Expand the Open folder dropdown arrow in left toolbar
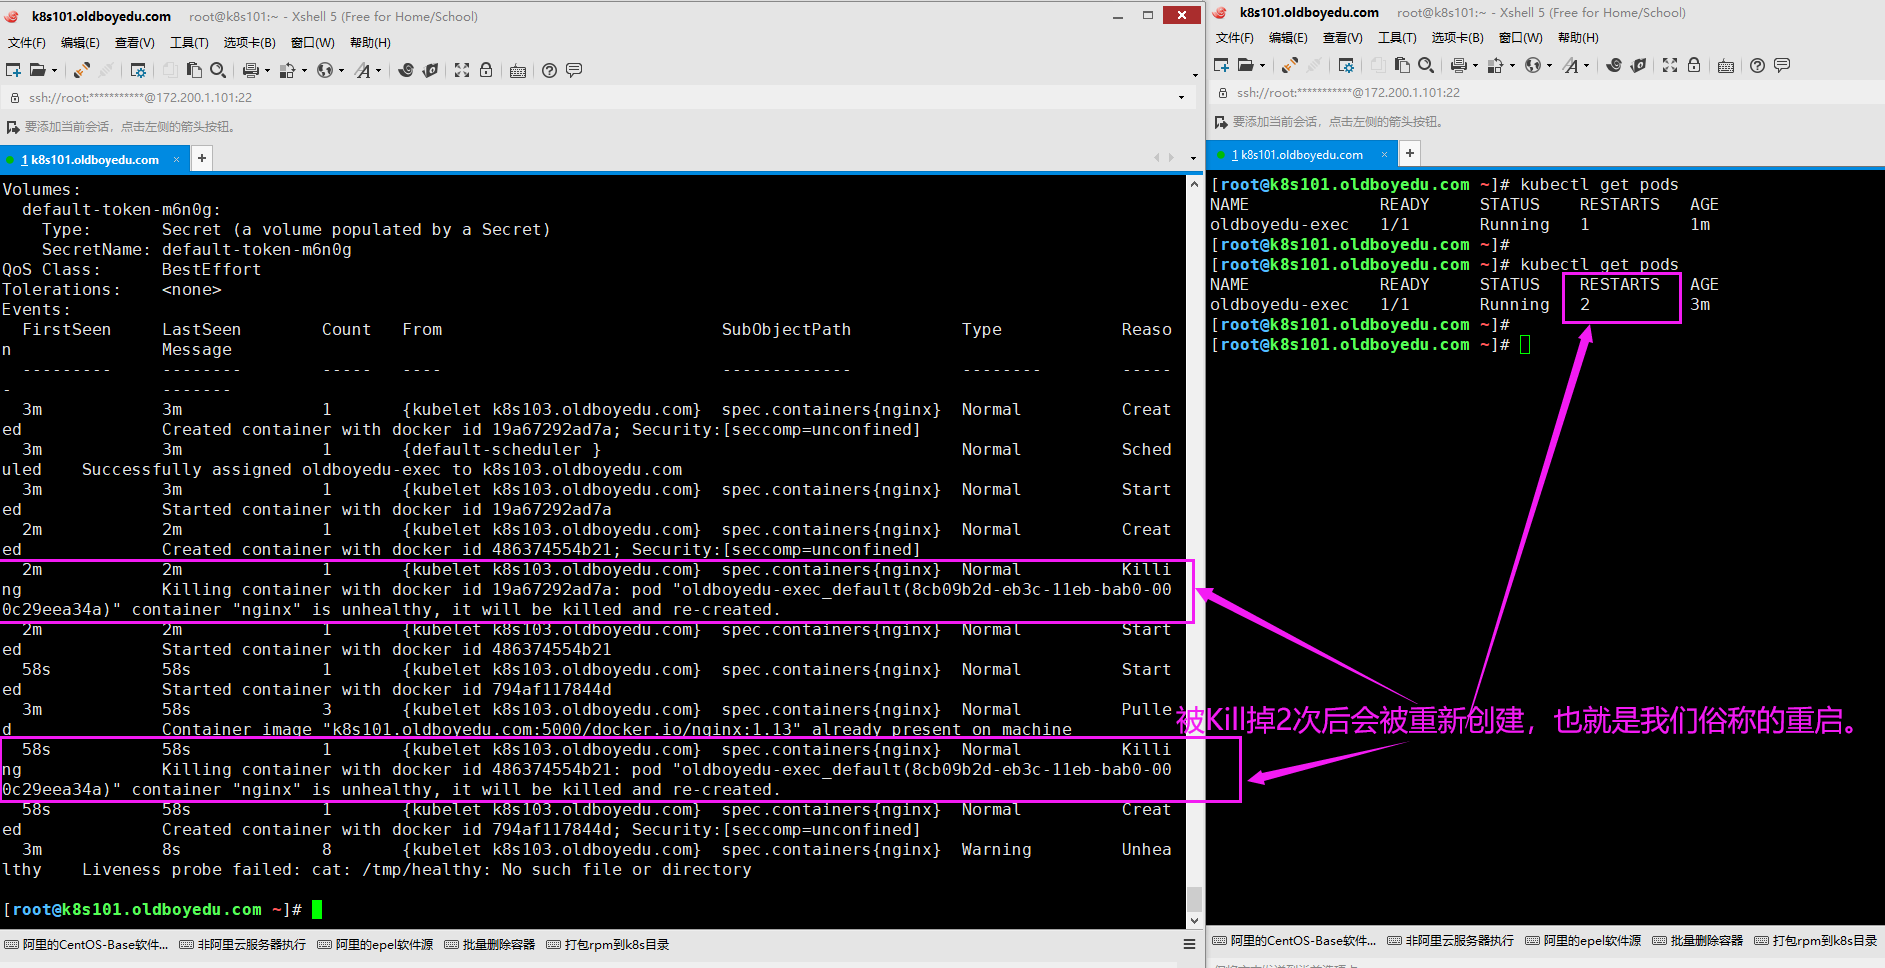Viewport: 1885px width, 968px height. pos(54,70)
